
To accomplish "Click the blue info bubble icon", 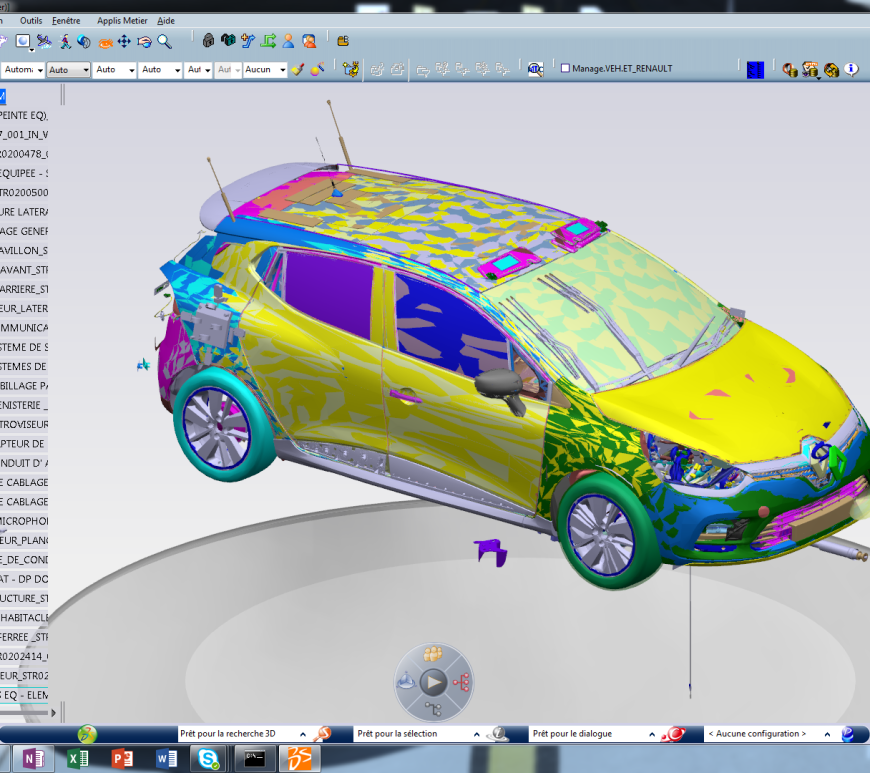I will (851, 69).
